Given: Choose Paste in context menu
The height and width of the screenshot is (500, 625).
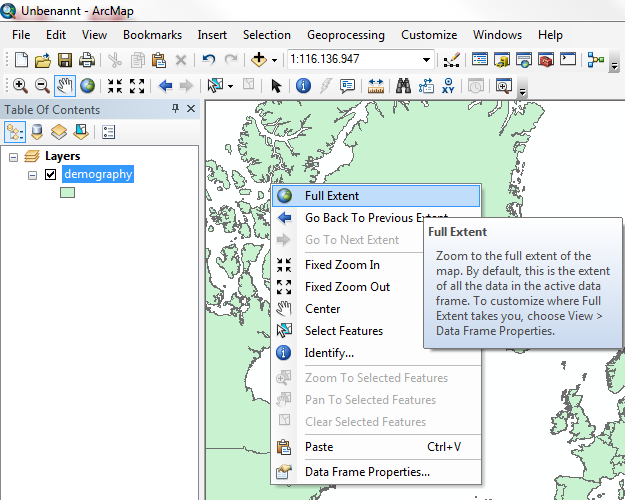Looking at the screenshot, I should click(376, 447).
